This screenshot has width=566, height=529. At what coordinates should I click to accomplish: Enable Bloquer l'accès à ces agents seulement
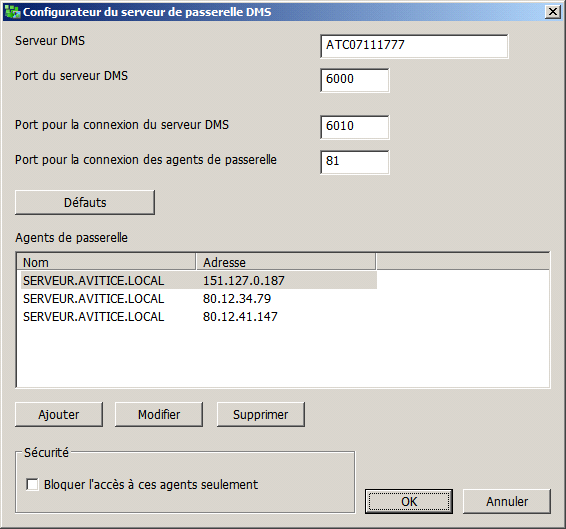32,484
